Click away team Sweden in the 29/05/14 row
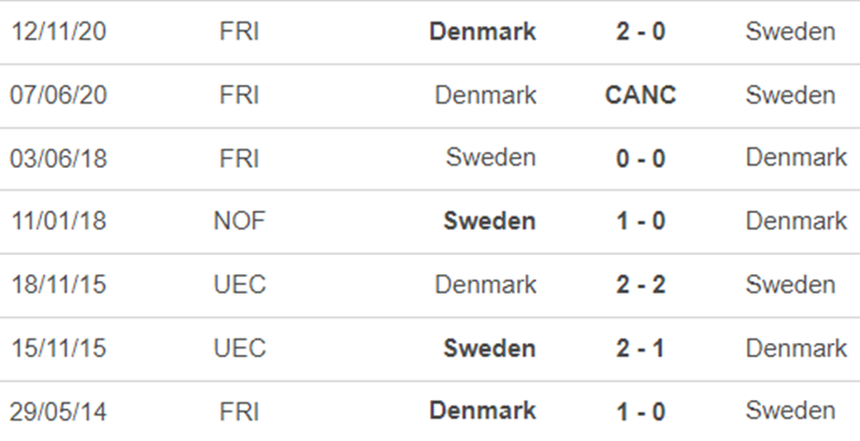Viewport: 860px width, 441px height. tap(790, 411)
